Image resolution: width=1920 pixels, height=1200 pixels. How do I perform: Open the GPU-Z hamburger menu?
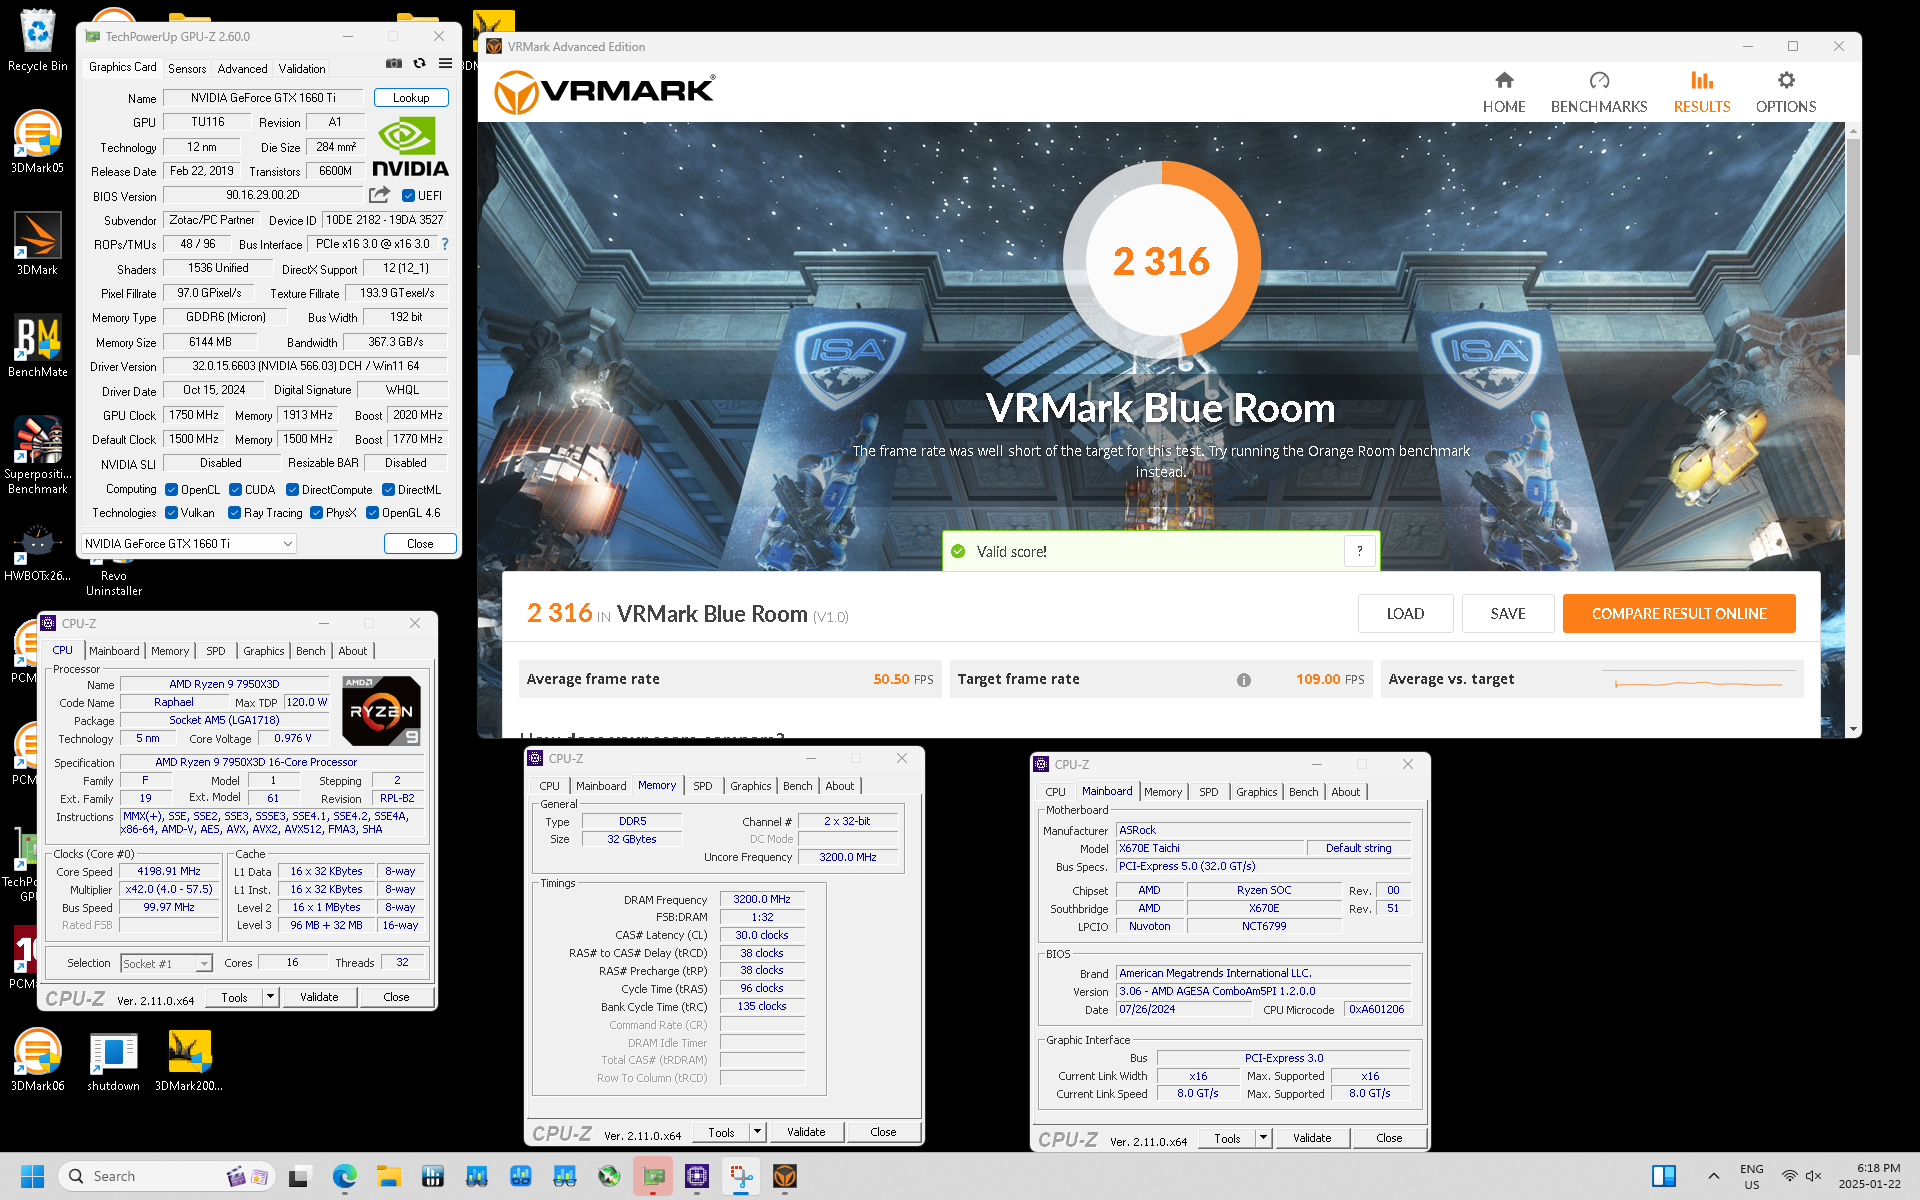coord(445,63)
